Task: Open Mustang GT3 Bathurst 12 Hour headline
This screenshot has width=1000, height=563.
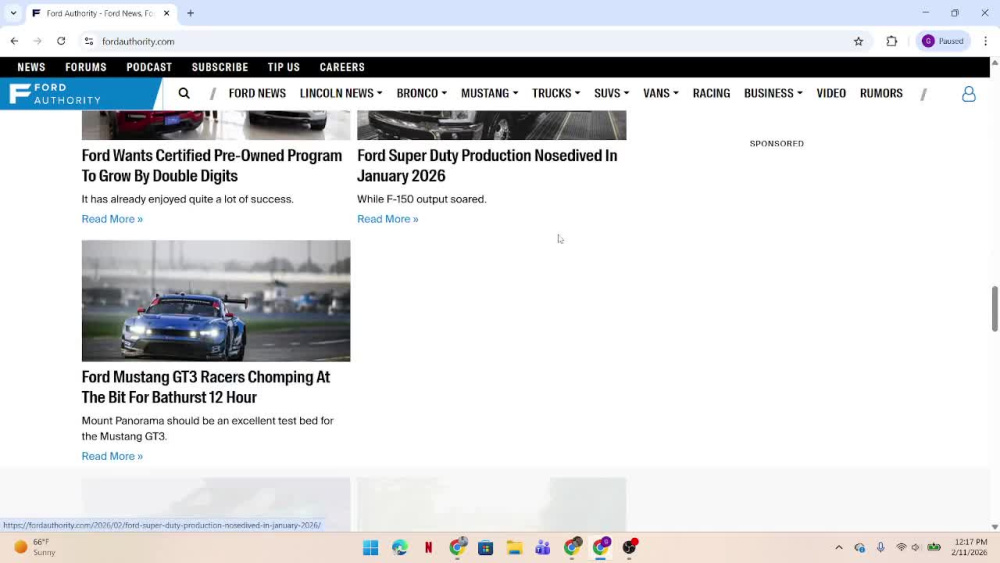Action: (x=206, y=387)
